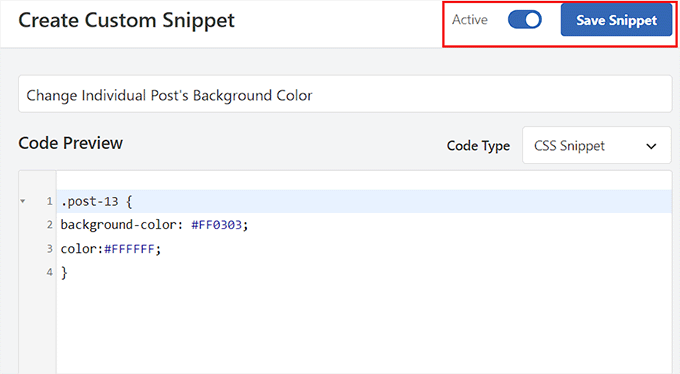Click the background-color property on line 2
This screenshot has height=374, width=680.
point(118,225)
